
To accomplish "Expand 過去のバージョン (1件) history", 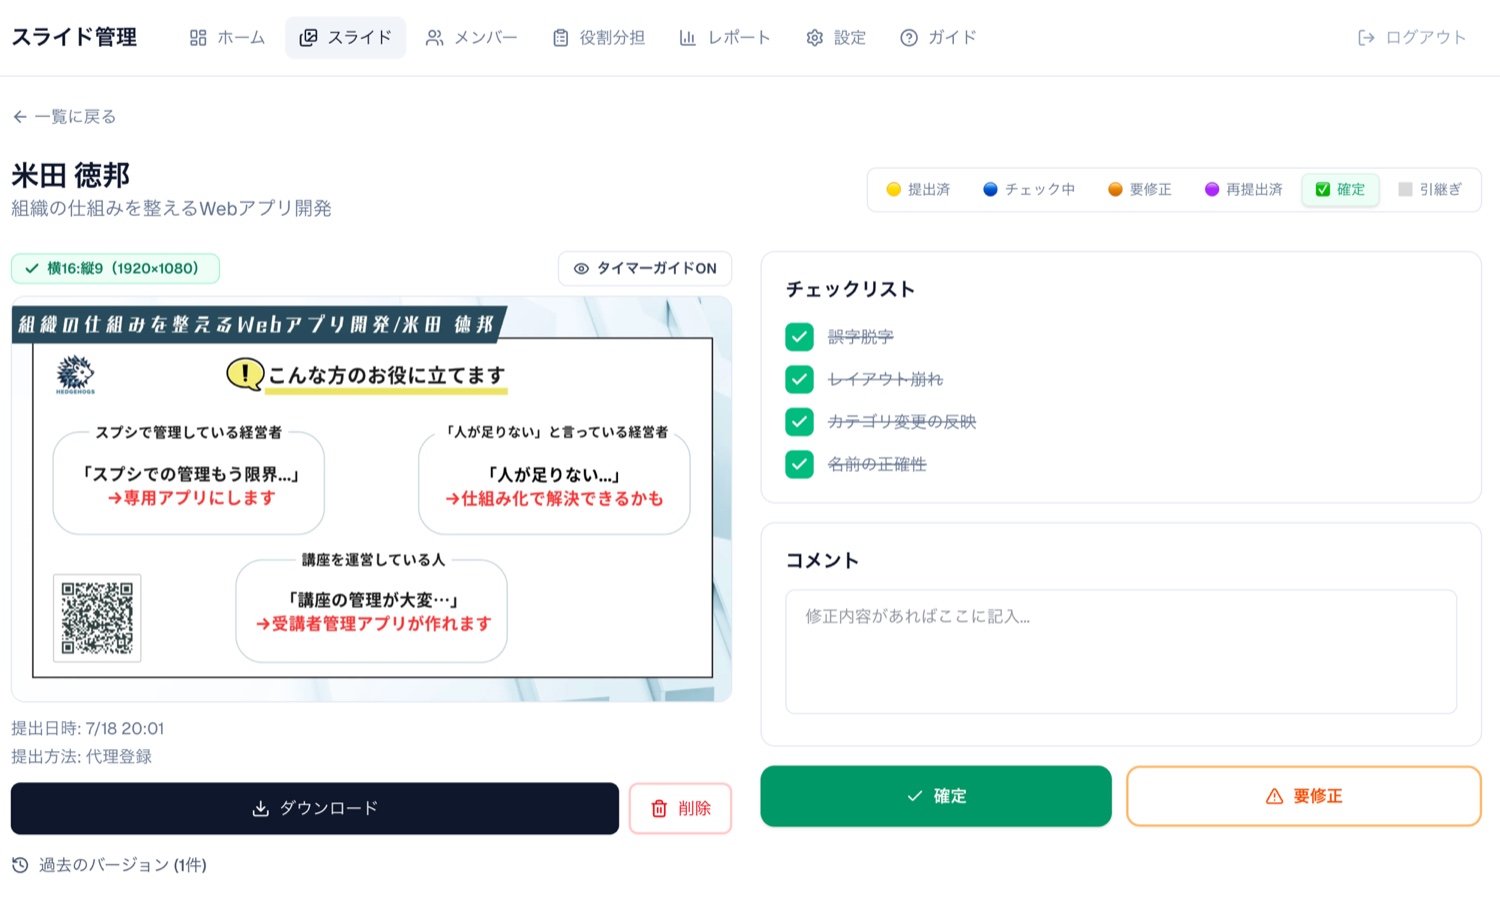I will (x=109, y=865).
